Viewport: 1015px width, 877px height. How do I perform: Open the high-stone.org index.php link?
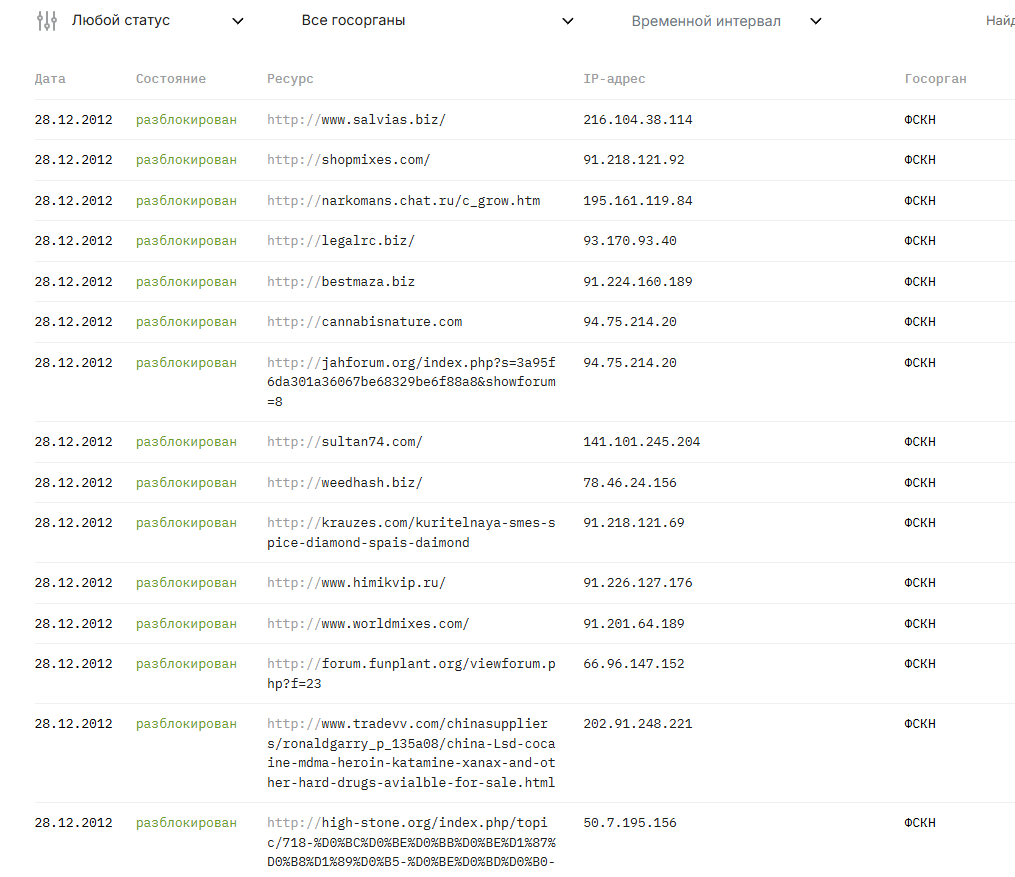point(411,842)
